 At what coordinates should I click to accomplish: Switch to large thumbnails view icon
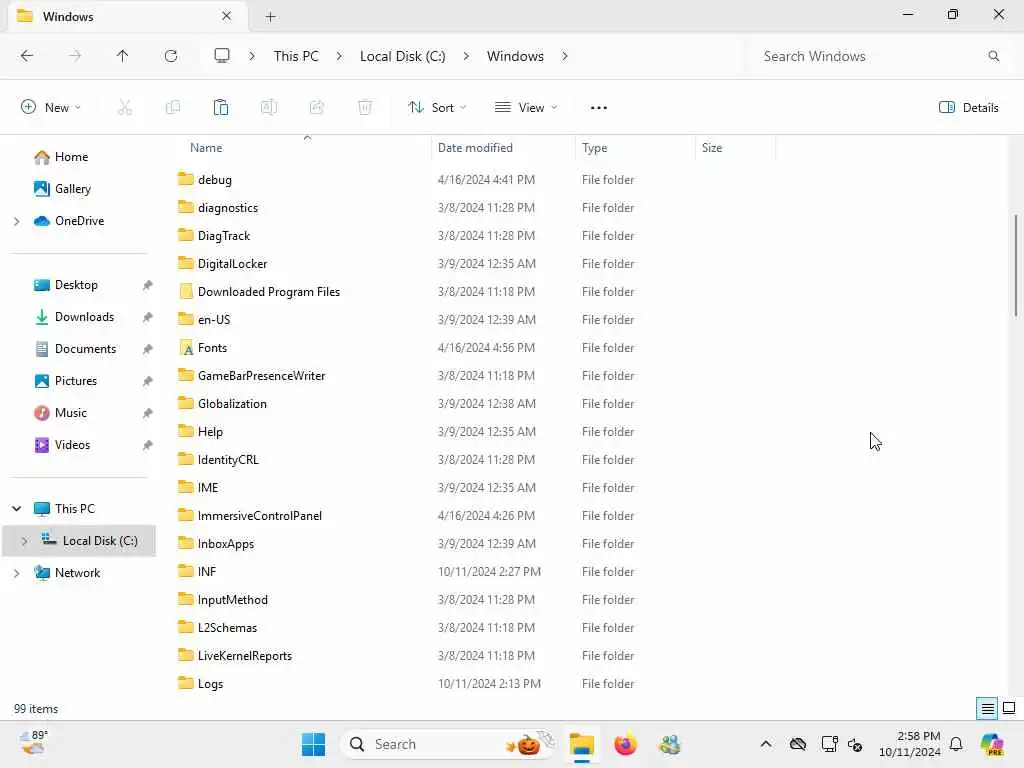1009,708
